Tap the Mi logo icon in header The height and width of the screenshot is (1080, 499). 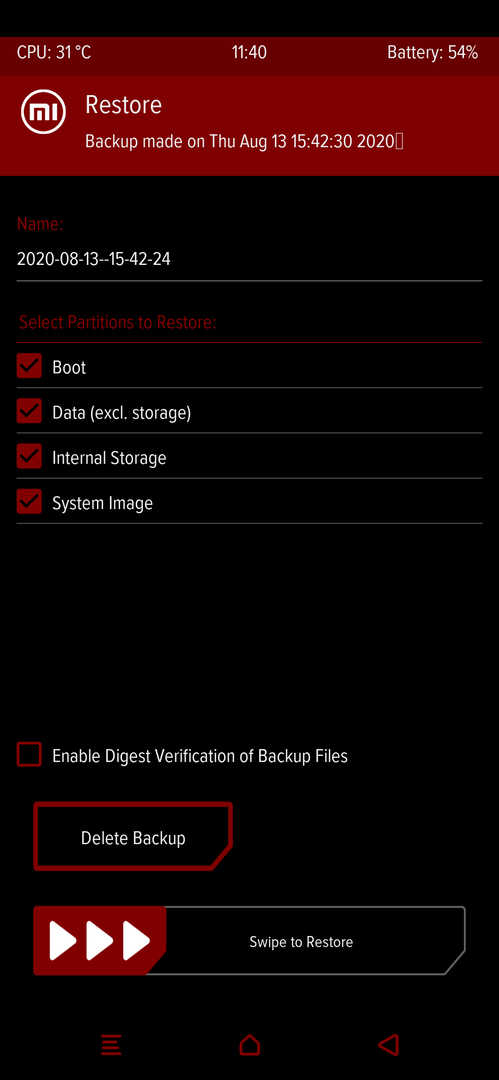(43, 112)
